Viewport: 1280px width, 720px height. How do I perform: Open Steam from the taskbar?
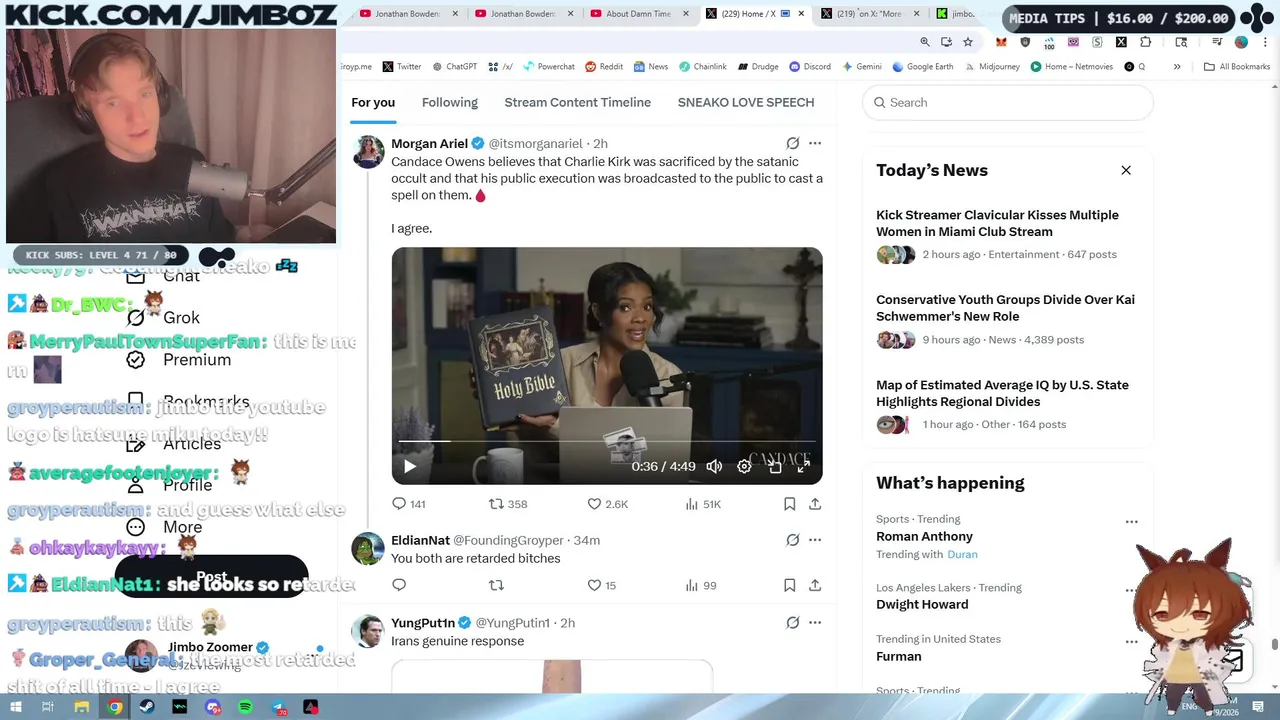[x=147, y=707]
